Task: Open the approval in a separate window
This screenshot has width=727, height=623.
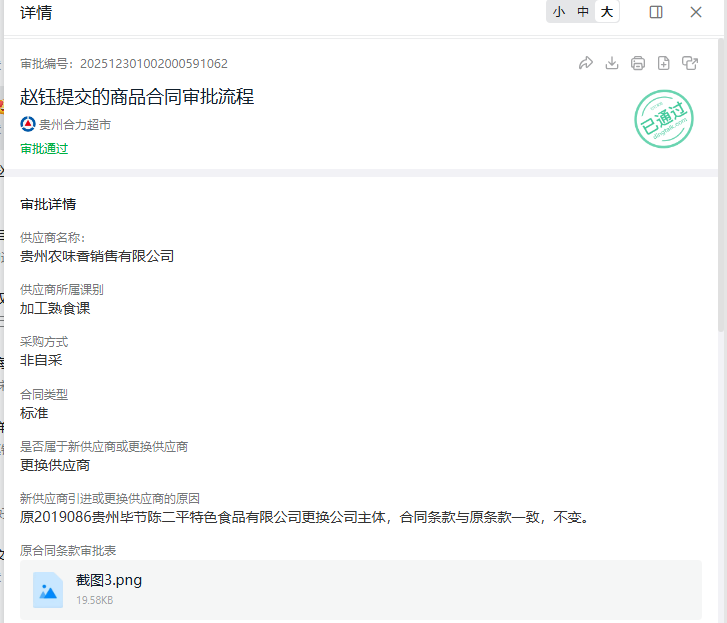Action: pyautogui.click(x=690, y=63)
